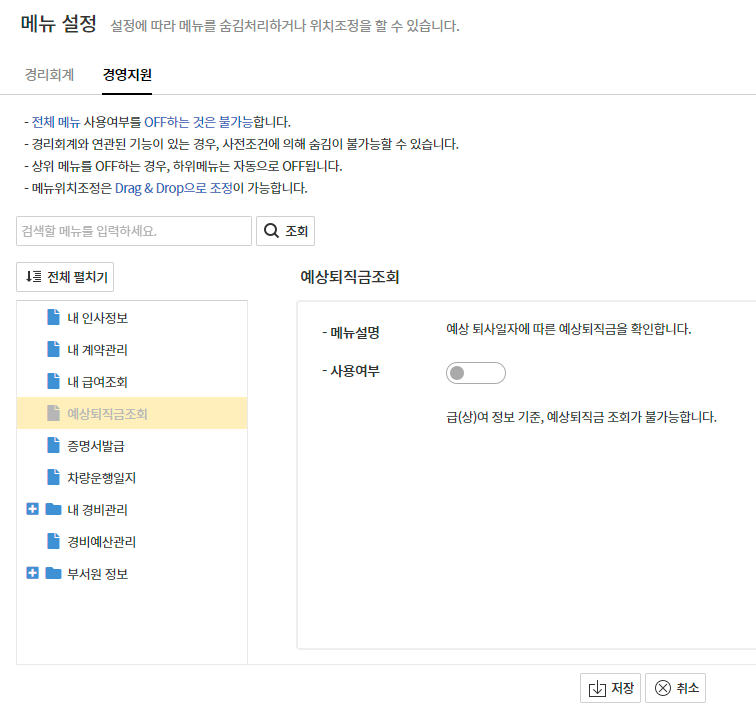Click the gray file icon beside 예상퇴직금조회
The height and width of the screenshot is (713, 756).
pyautogui.click(x=53, y=414)
